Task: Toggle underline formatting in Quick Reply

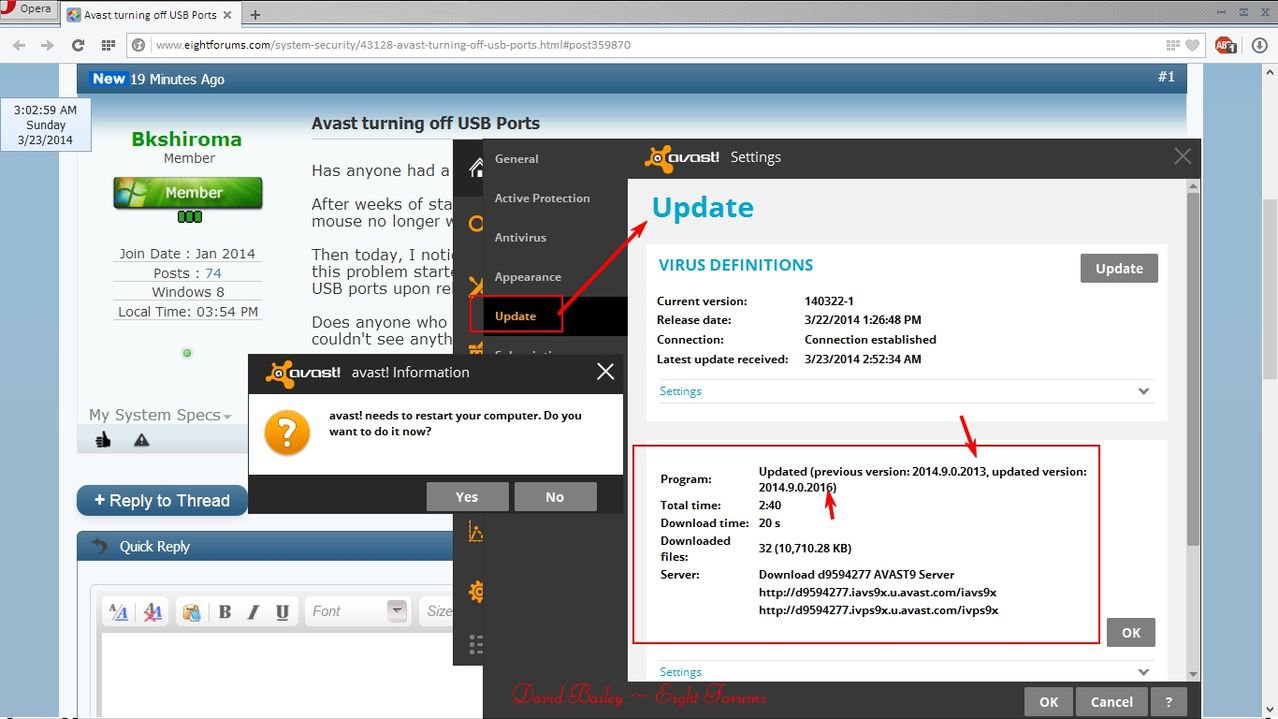Action: 282,612
